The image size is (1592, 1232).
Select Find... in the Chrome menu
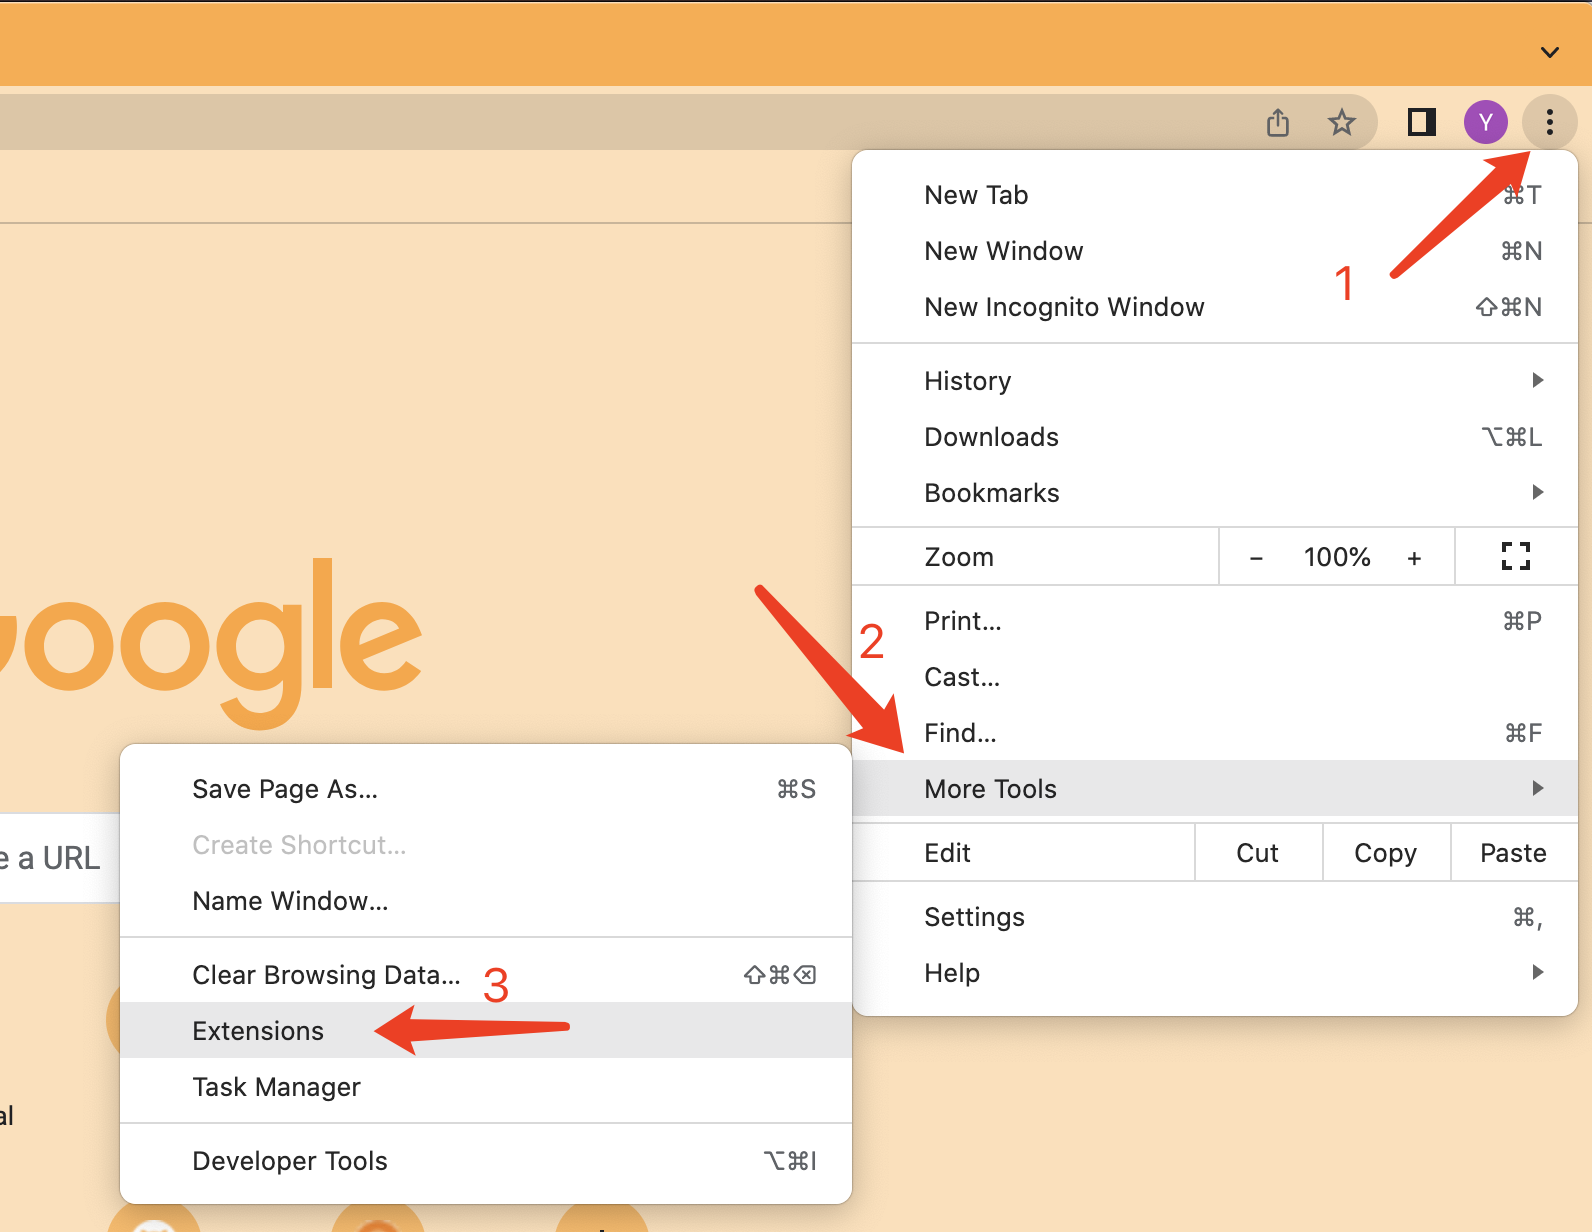tap(1215, 733)
